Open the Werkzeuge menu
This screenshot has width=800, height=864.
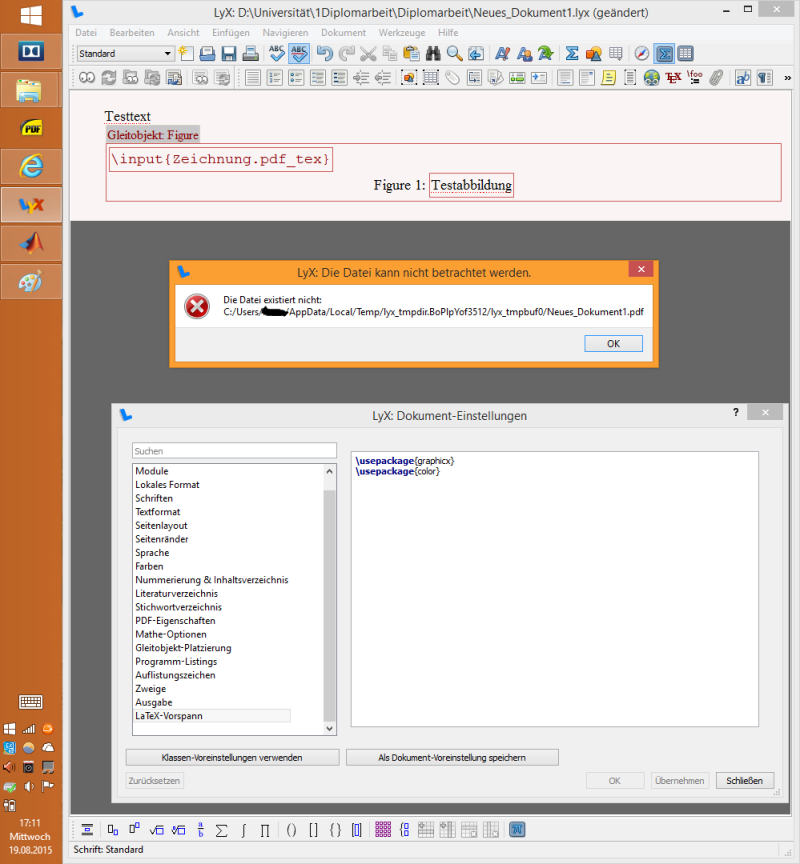coord(402,33)
